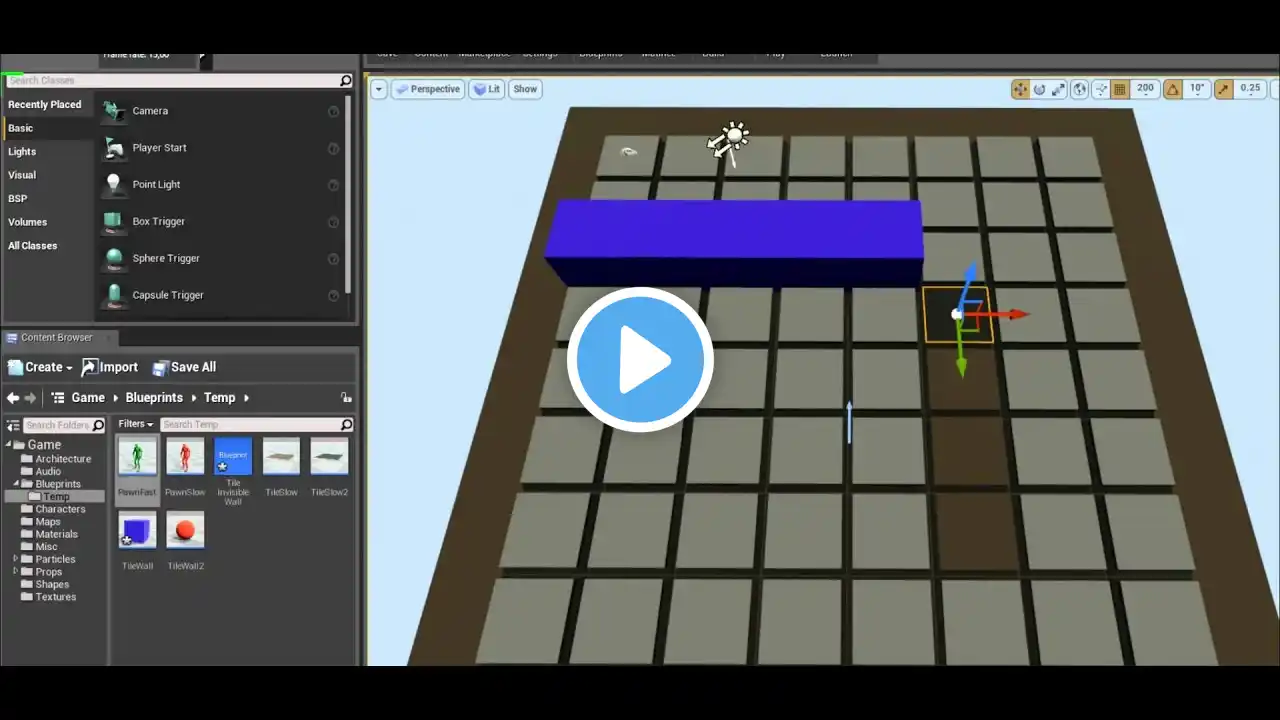Switch to the BSP category

(x=18, y=199)
